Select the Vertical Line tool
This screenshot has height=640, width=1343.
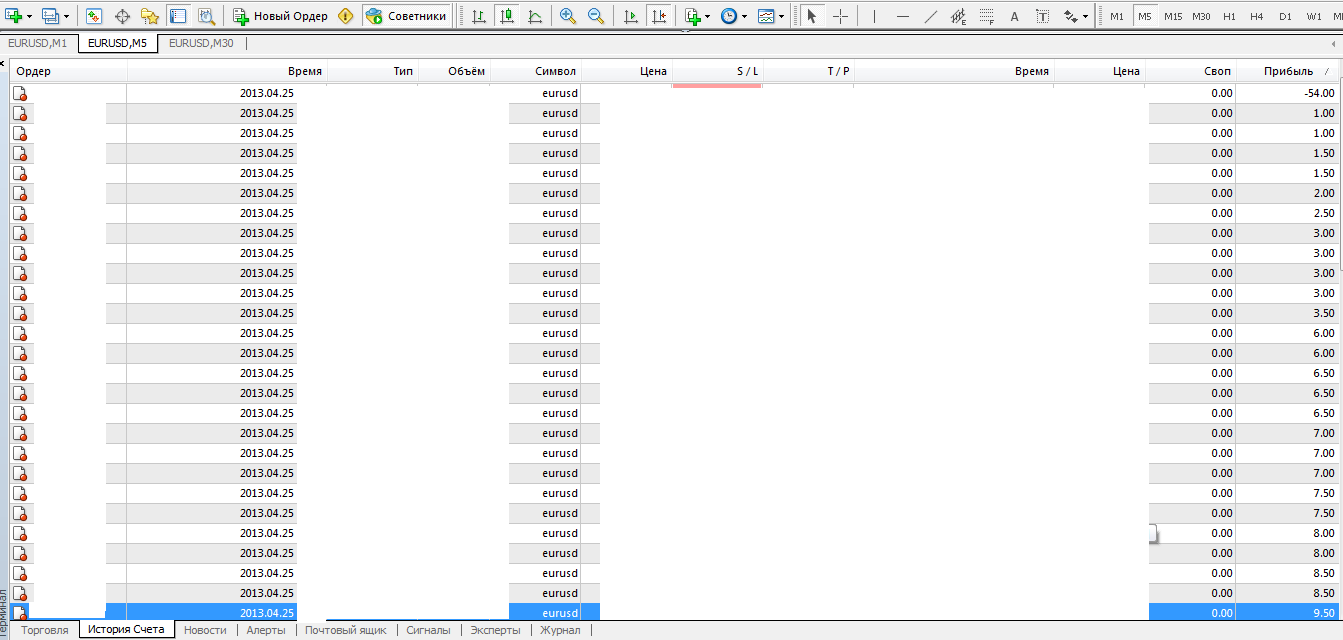tap(874, 16)
